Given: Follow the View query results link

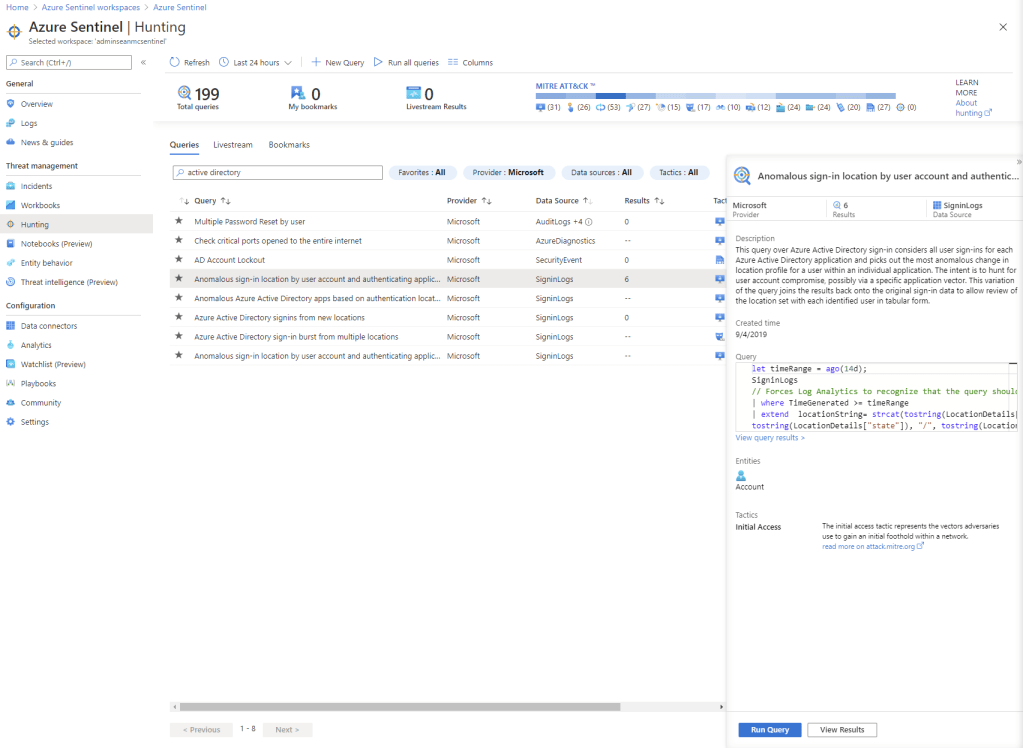Looking at the screenshot, I should (770, 438).
